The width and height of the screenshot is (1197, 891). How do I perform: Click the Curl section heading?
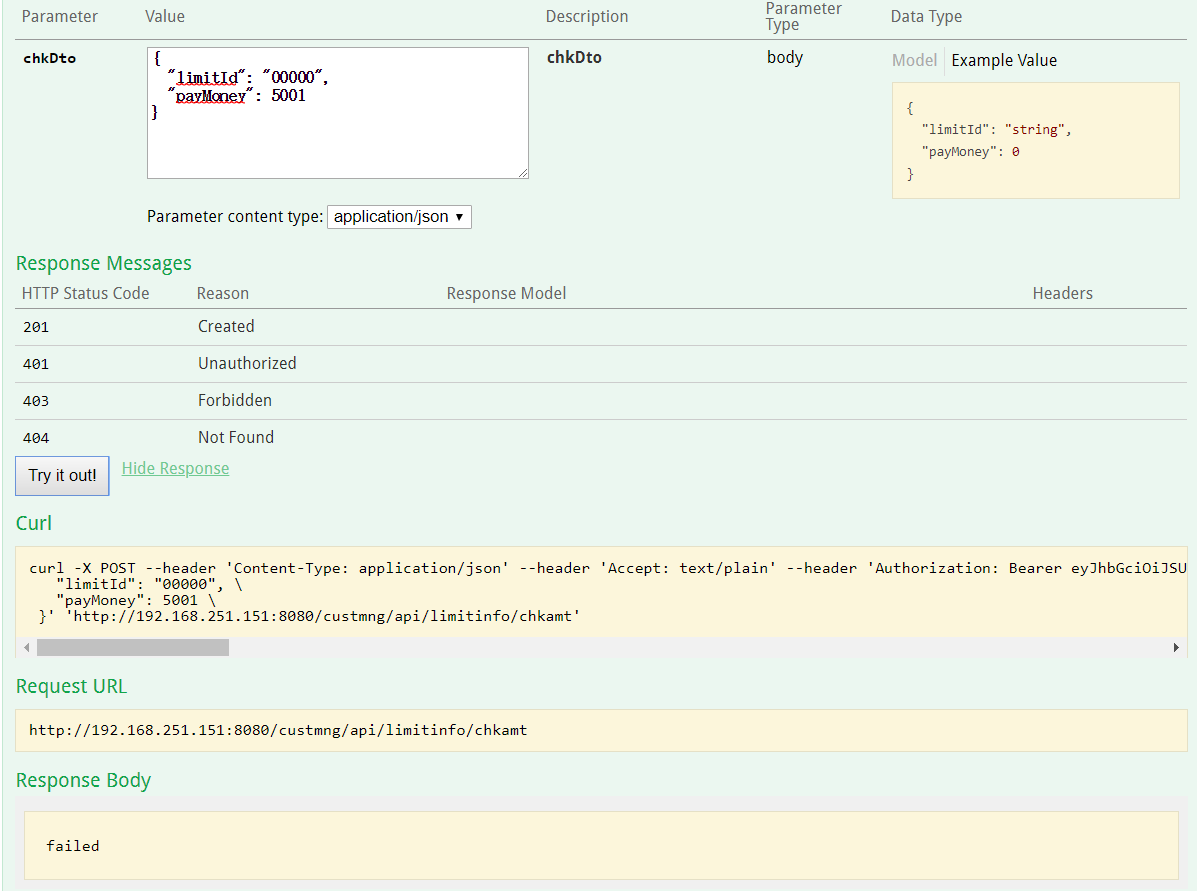click(x=33, y=523)
